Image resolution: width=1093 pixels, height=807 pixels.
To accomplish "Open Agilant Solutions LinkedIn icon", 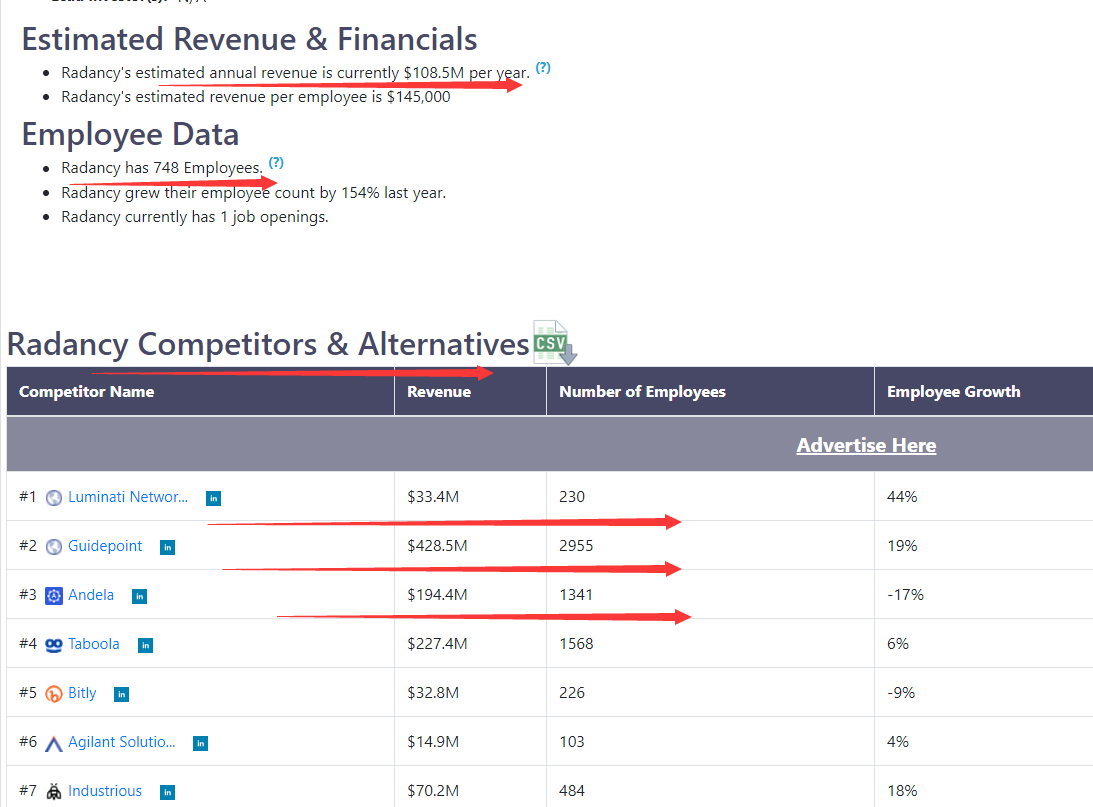I will pyautogui.click(x=200, y=744).
